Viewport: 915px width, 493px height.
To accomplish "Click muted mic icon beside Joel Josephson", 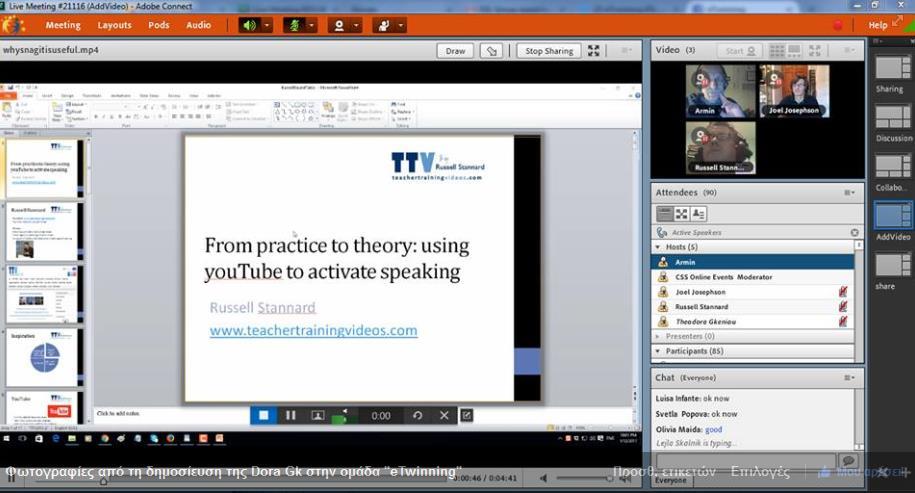I will (843, 291).
